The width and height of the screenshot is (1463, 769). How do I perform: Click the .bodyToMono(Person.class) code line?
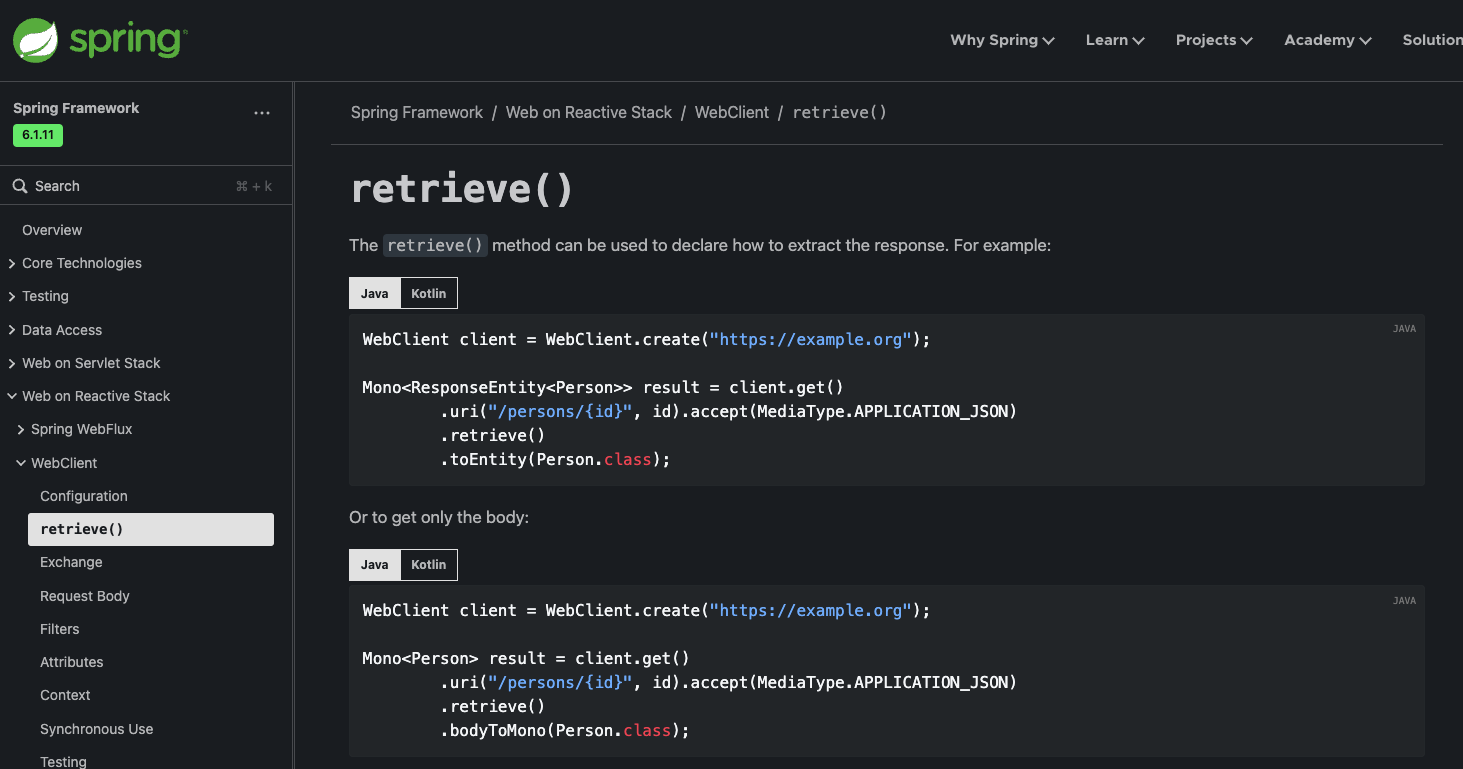click(565, 730)
